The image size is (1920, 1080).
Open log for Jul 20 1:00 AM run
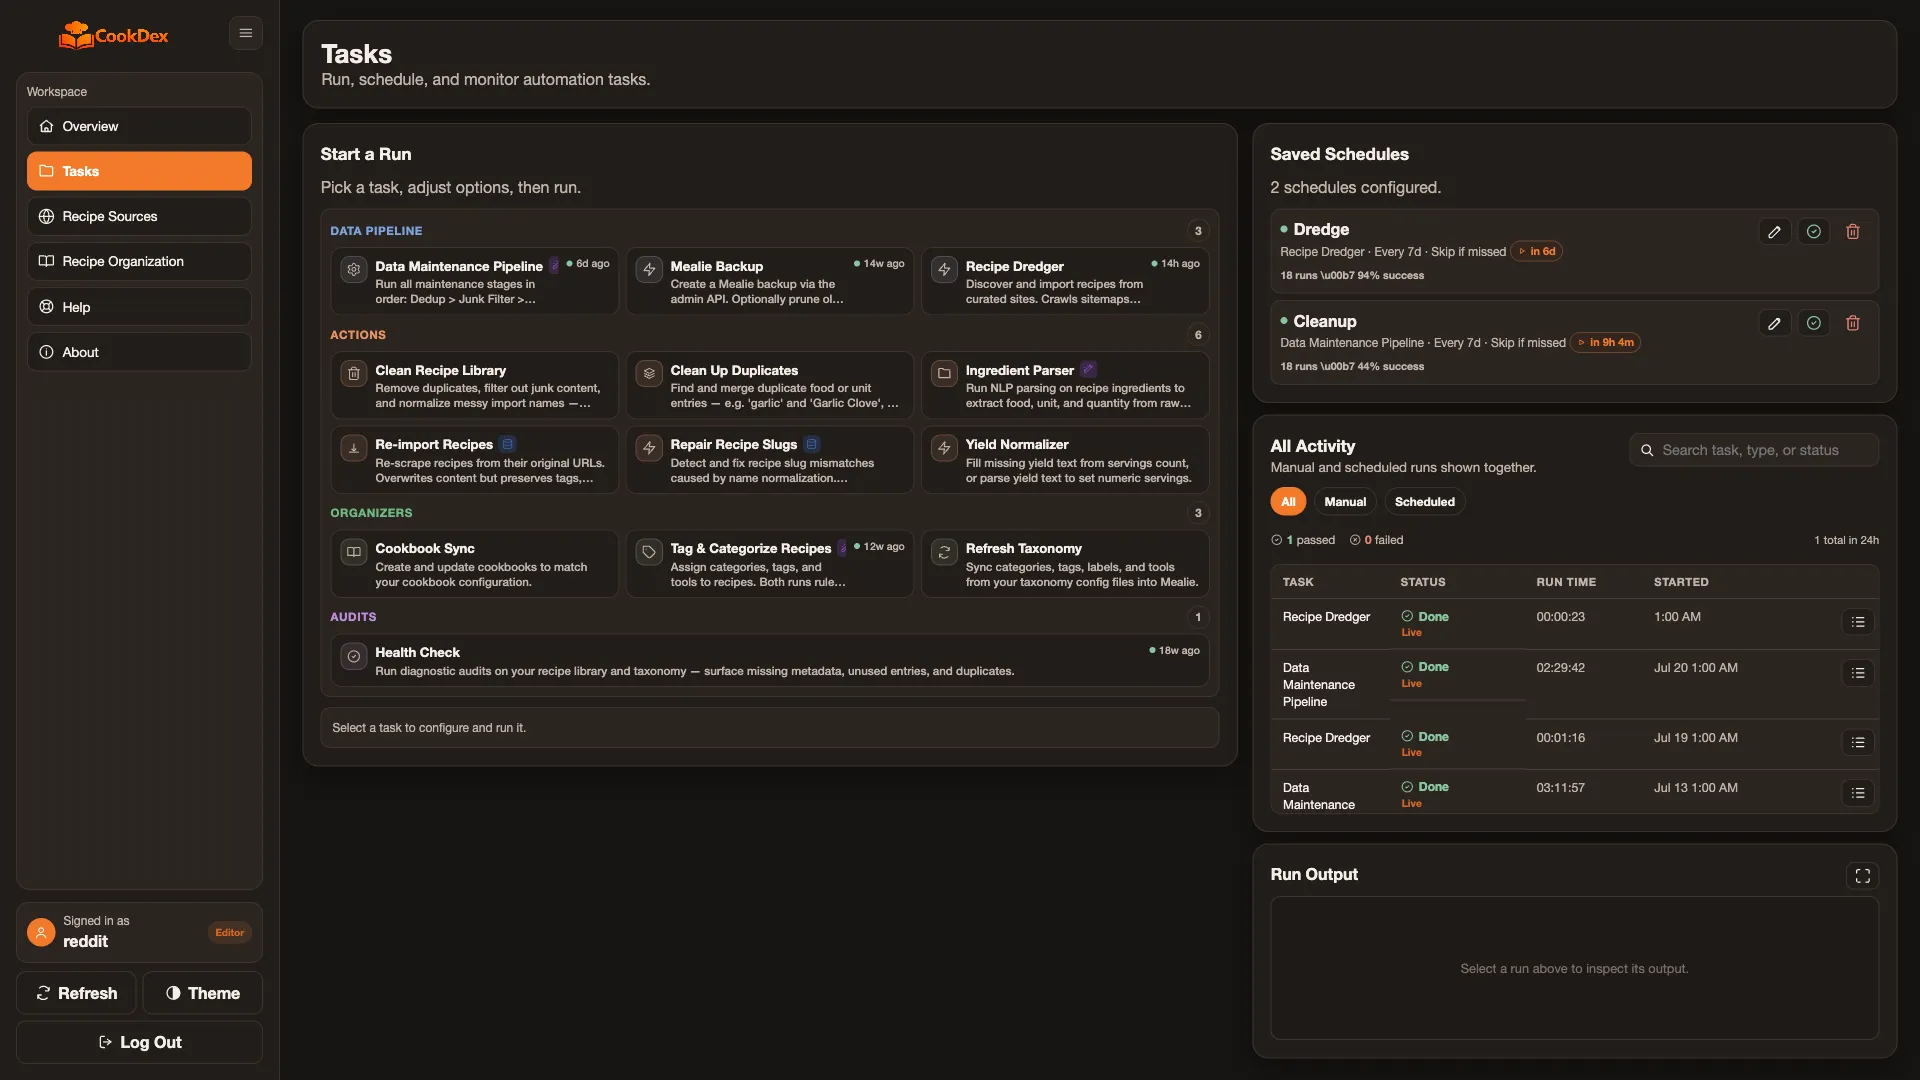point(1857,673)
